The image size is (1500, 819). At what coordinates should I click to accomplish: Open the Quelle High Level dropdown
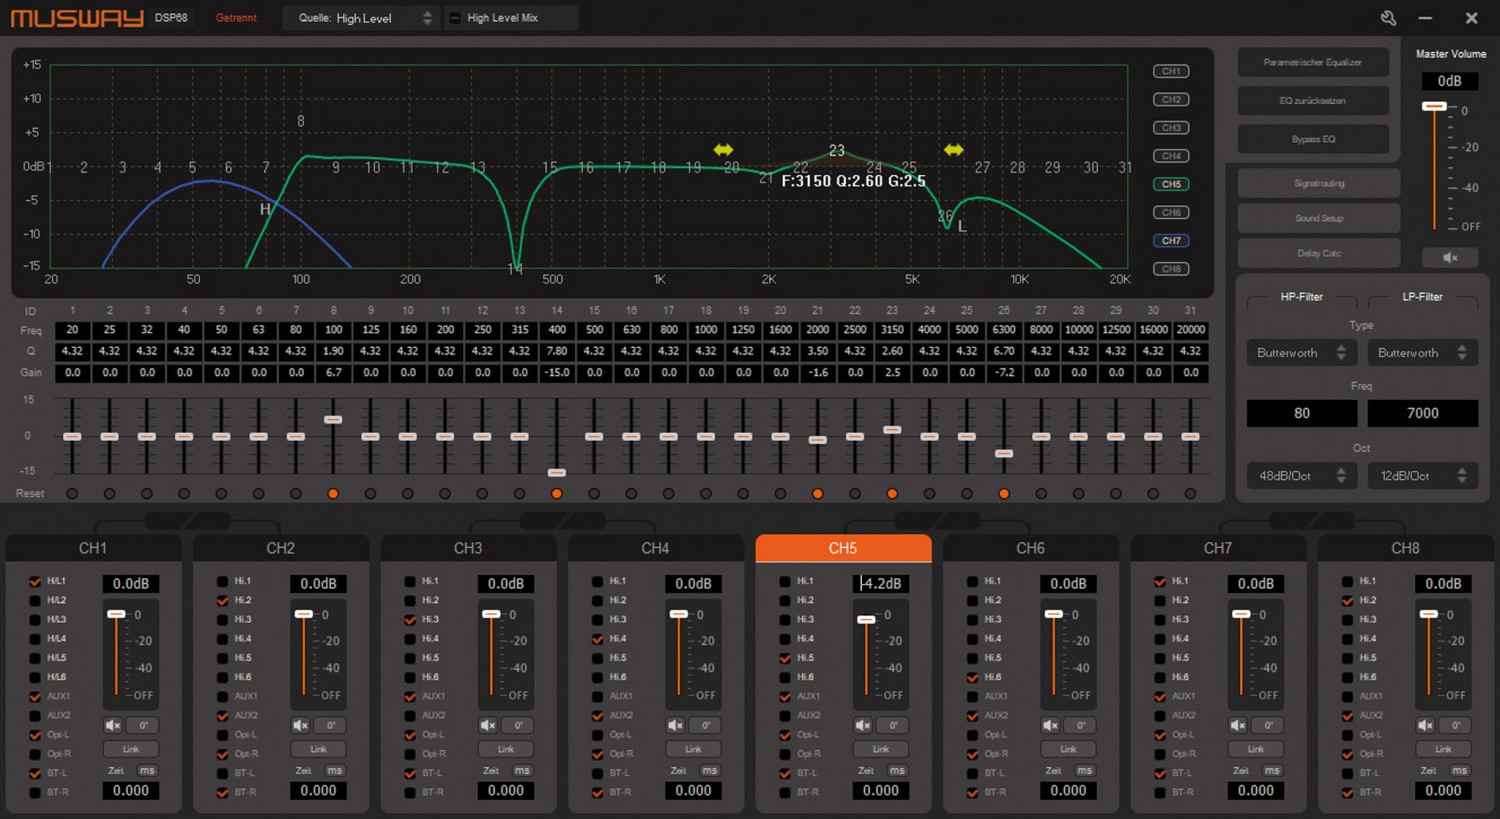click(360, 18)
